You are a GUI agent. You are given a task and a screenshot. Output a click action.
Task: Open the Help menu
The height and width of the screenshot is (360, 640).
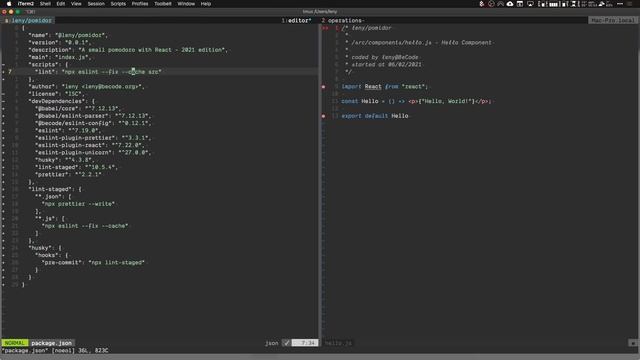point(206,4)
